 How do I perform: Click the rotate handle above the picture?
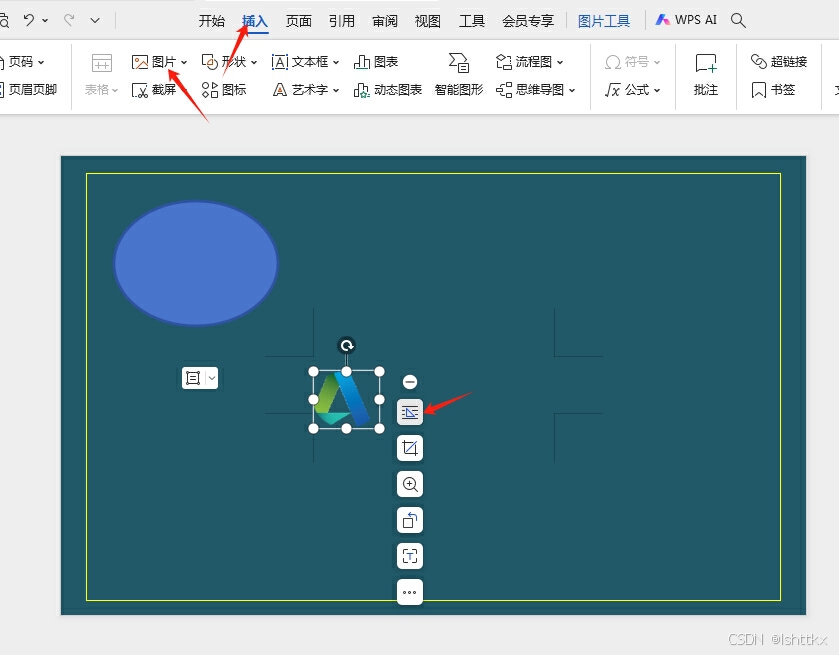click(347, 346)
